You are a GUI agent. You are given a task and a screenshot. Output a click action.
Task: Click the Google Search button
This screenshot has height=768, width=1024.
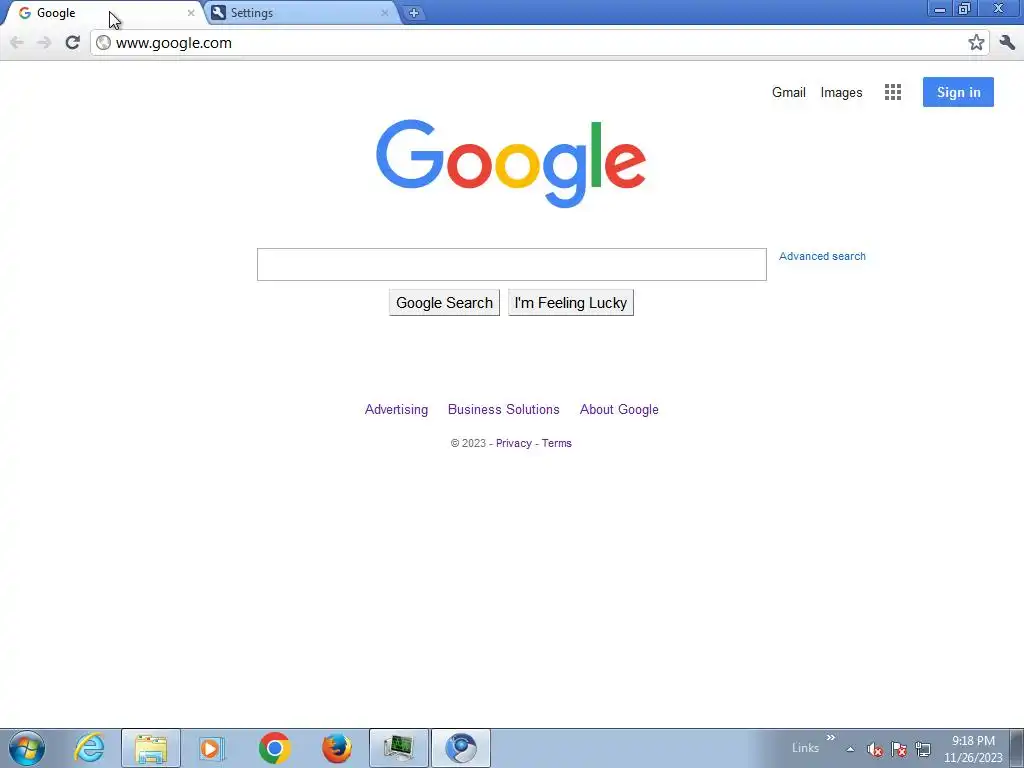[444, 303]
